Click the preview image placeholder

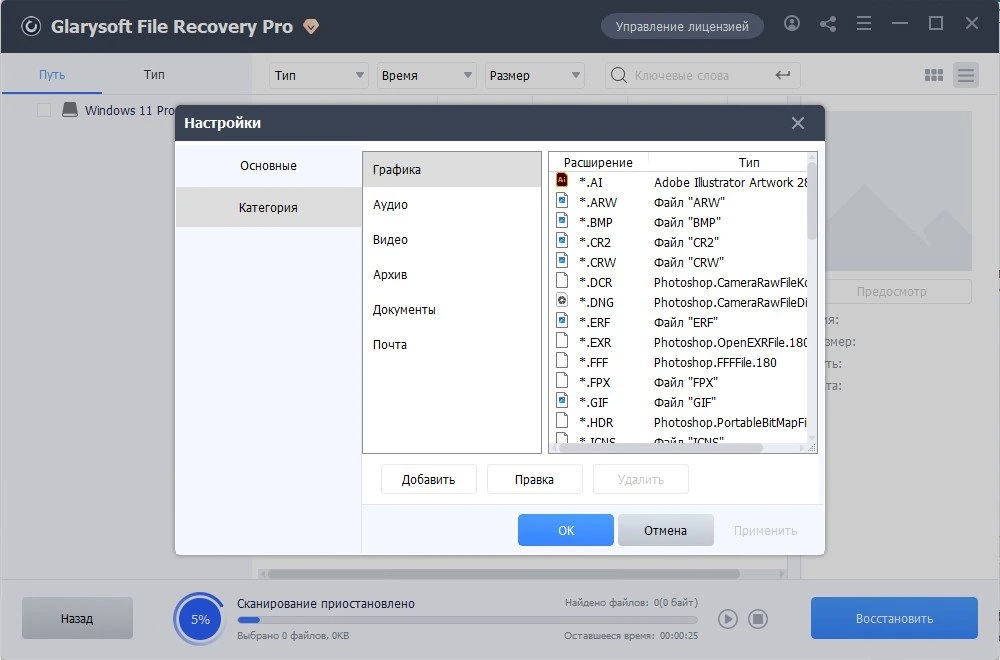(898, 191)
